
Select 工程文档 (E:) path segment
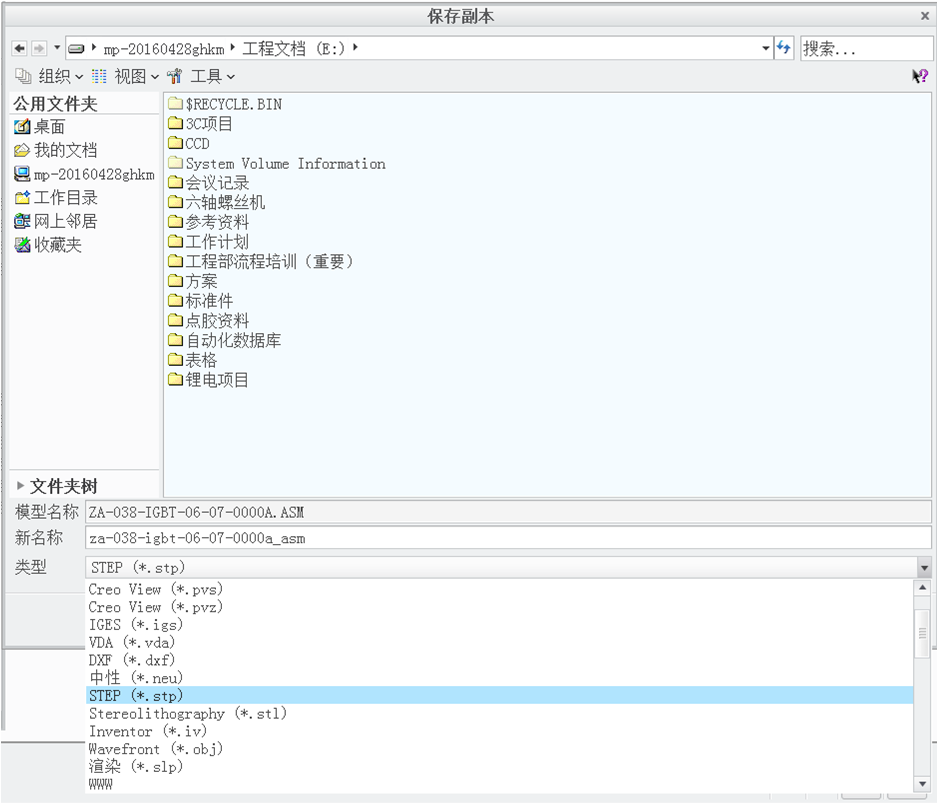(x=294, y=48)
